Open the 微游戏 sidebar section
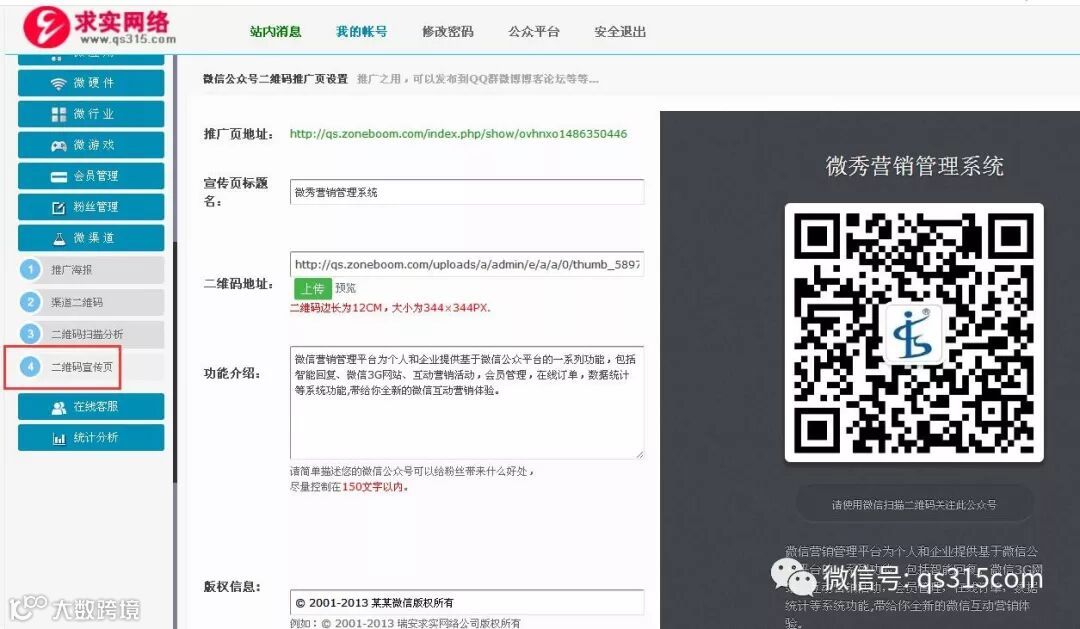This screenshot has width=1080, height=629. [91, 145]
